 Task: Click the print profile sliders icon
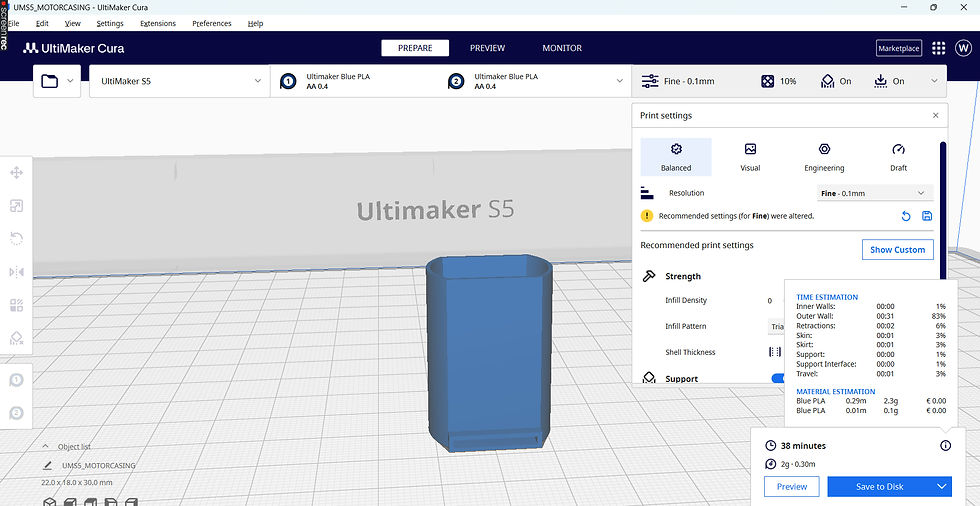click(x=650, y=81)
